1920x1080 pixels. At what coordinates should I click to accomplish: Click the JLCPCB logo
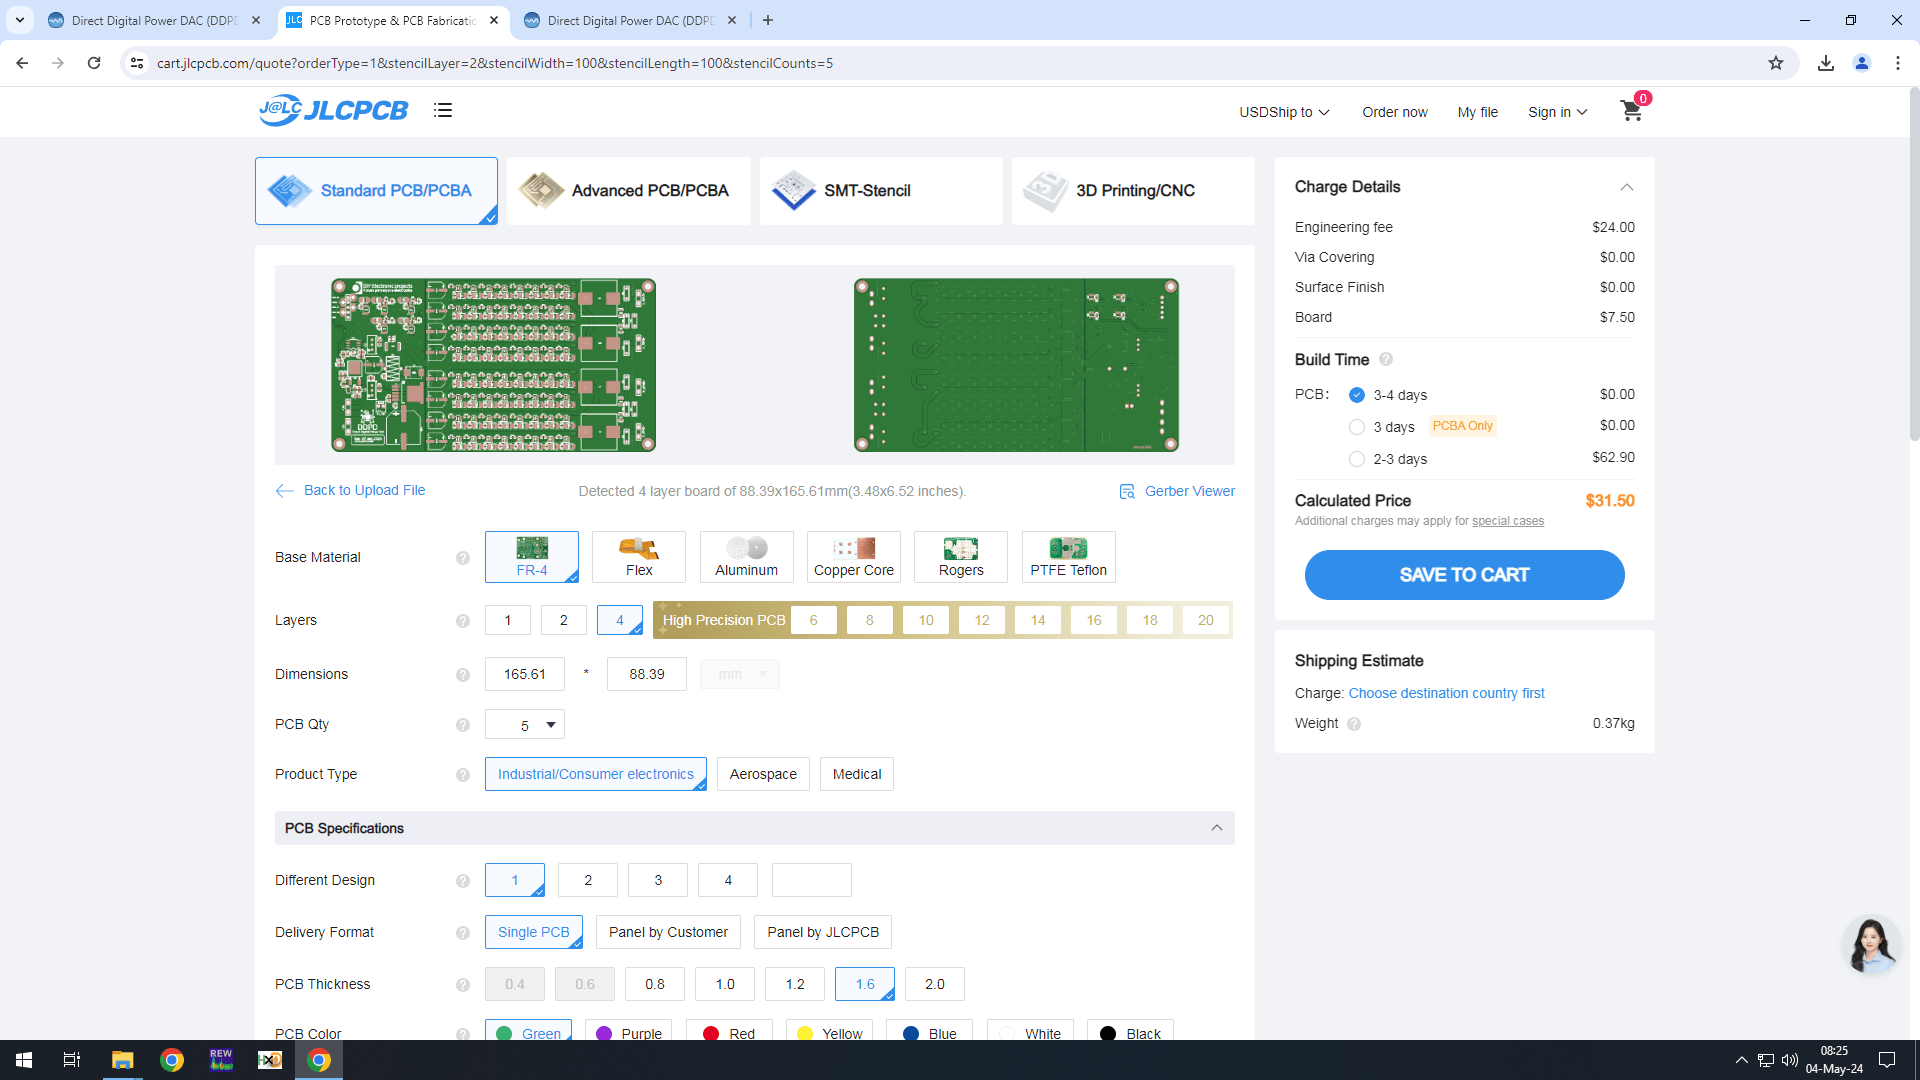pyautogui.click(x=334, y=110)
